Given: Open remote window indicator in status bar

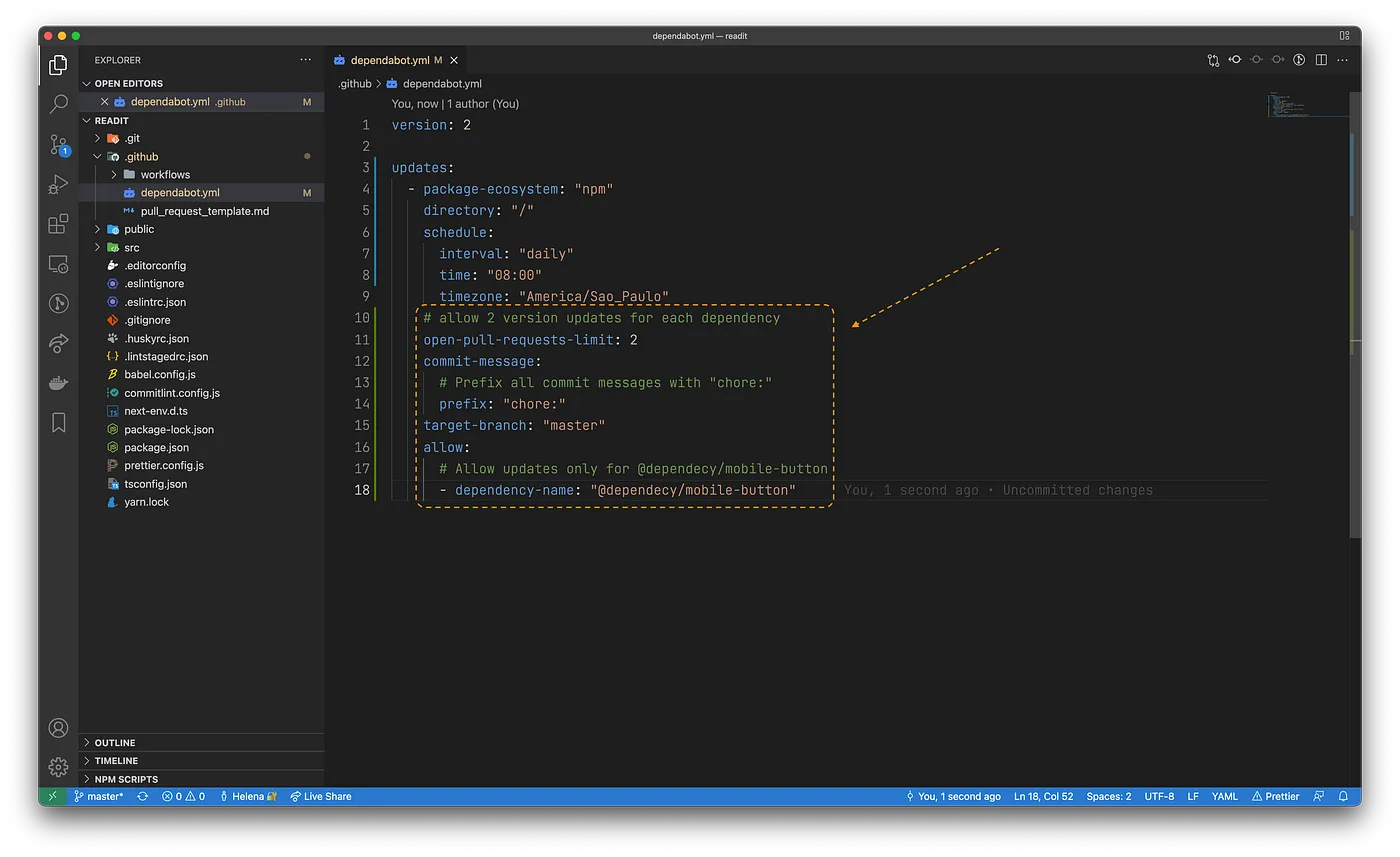Looking at the screenshot, I should click(x=52, y=796).
